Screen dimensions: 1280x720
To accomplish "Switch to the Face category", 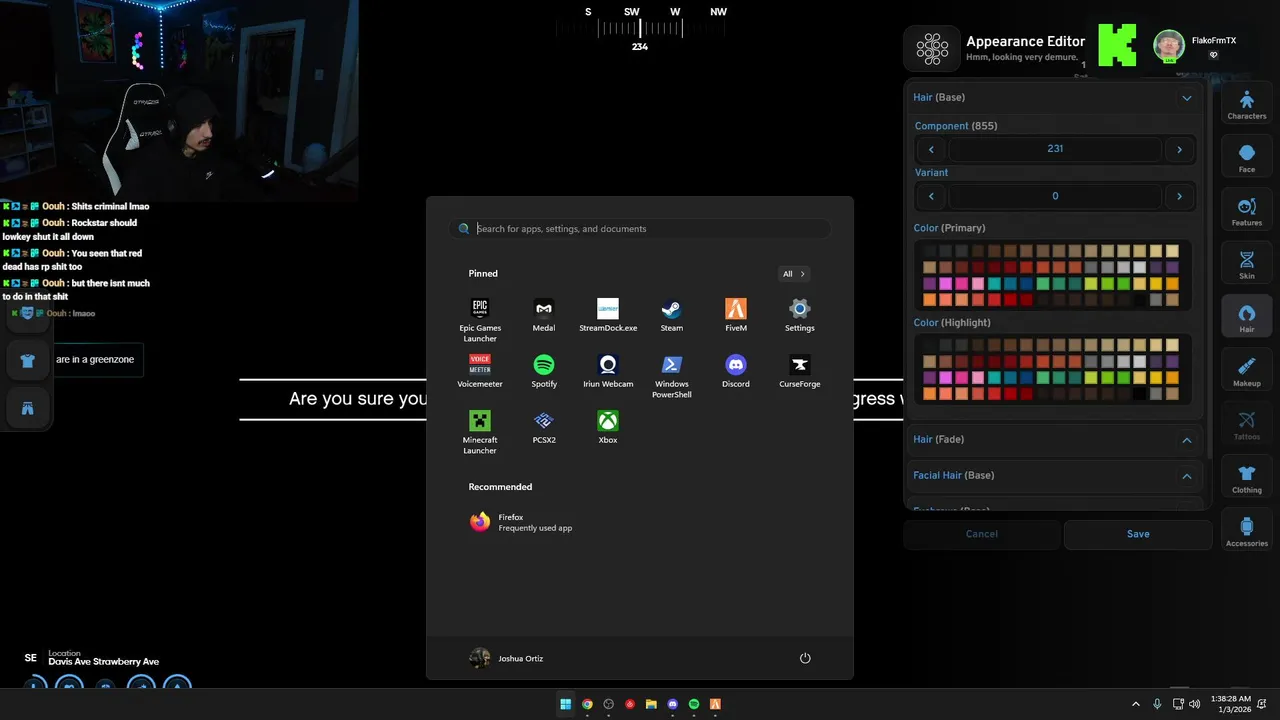I will click(1247, 156).
